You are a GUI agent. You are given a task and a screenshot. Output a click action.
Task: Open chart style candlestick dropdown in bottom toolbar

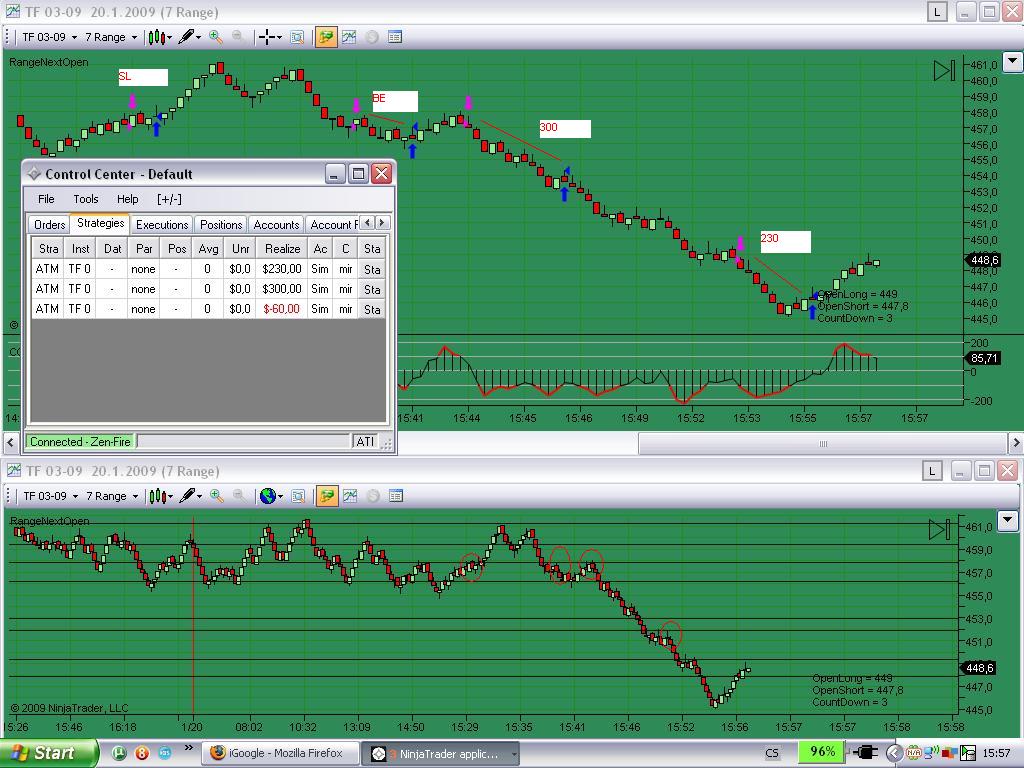coord(160,496)
